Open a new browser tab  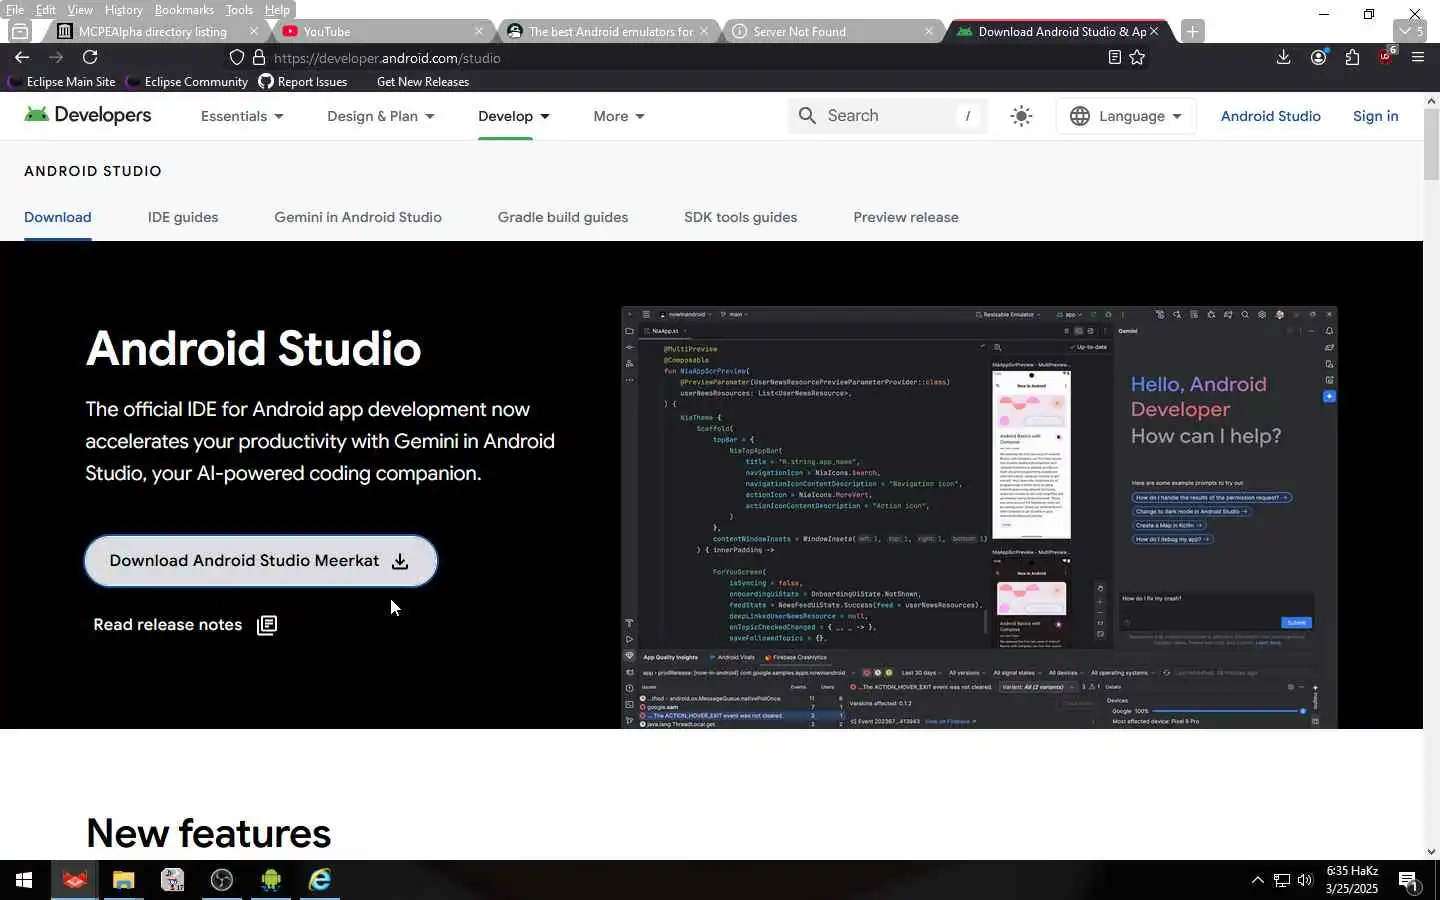1192,31
